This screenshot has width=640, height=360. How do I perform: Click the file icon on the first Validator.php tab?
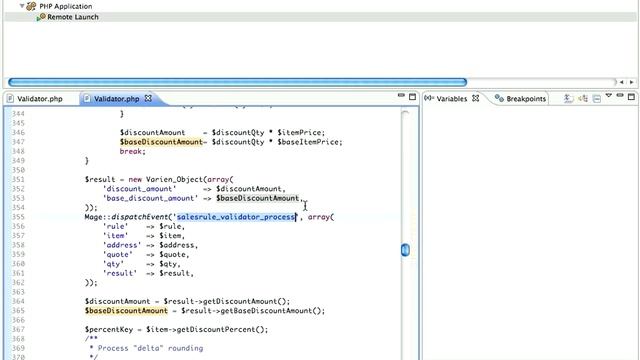(11, 99)
